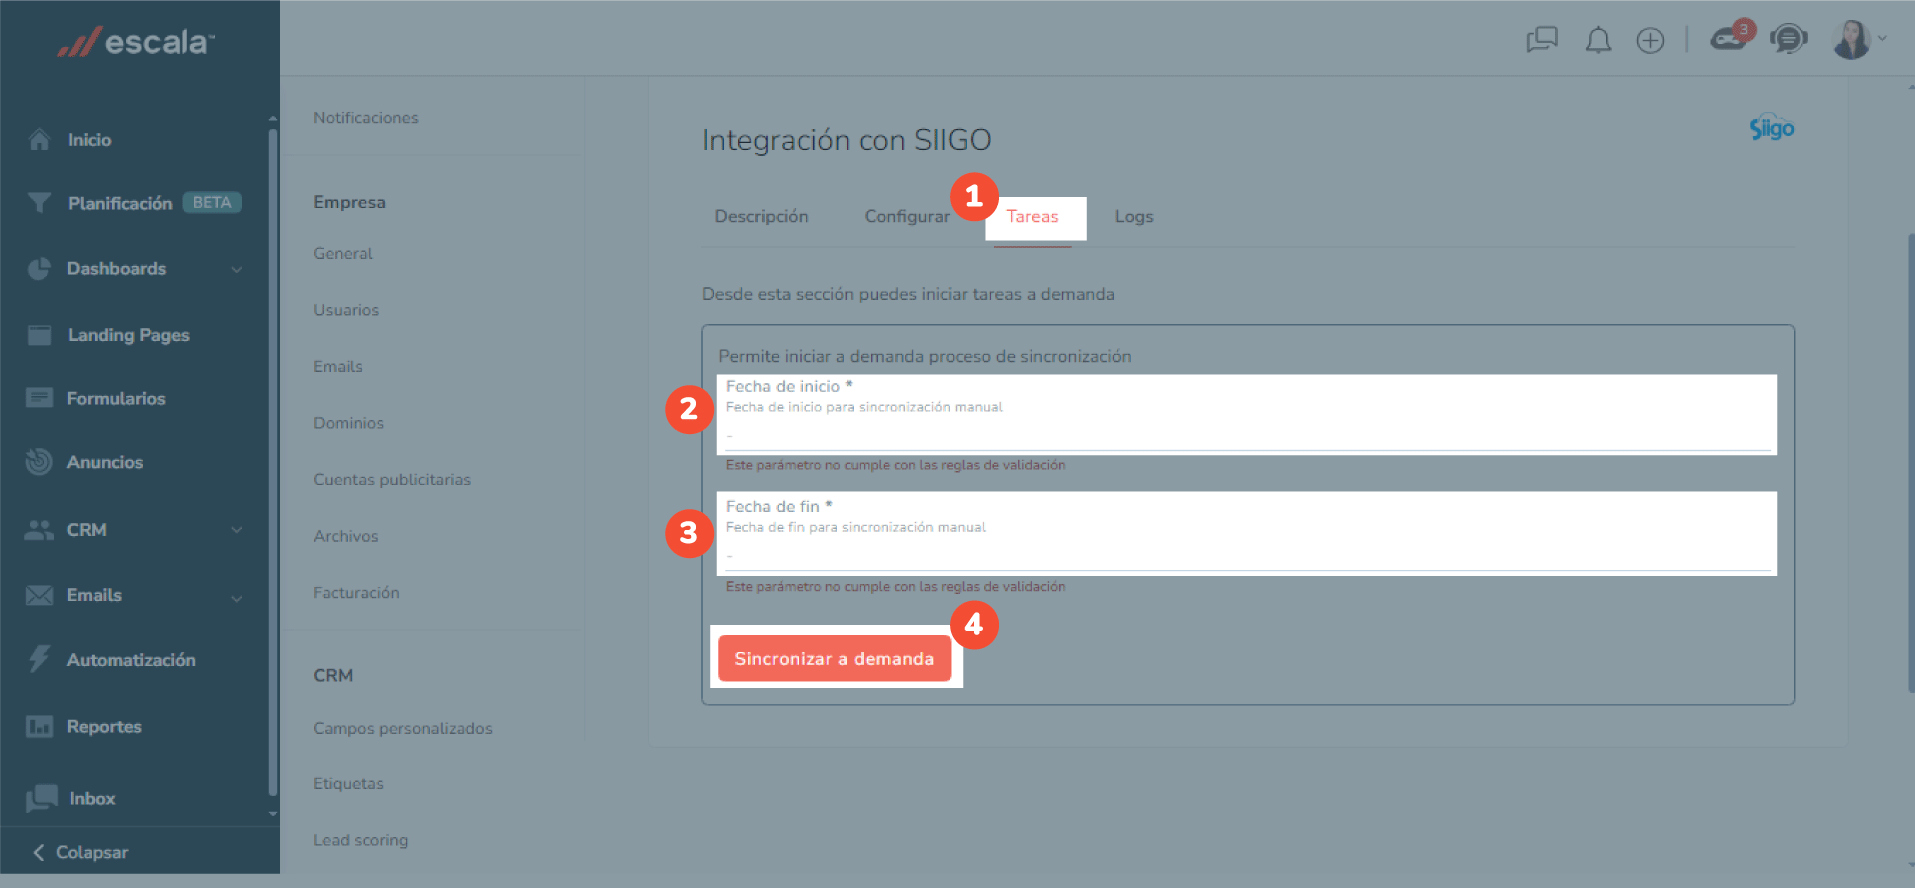
Task: Open the chat windows icon in top bar
Action: (x=1542, y=40)
